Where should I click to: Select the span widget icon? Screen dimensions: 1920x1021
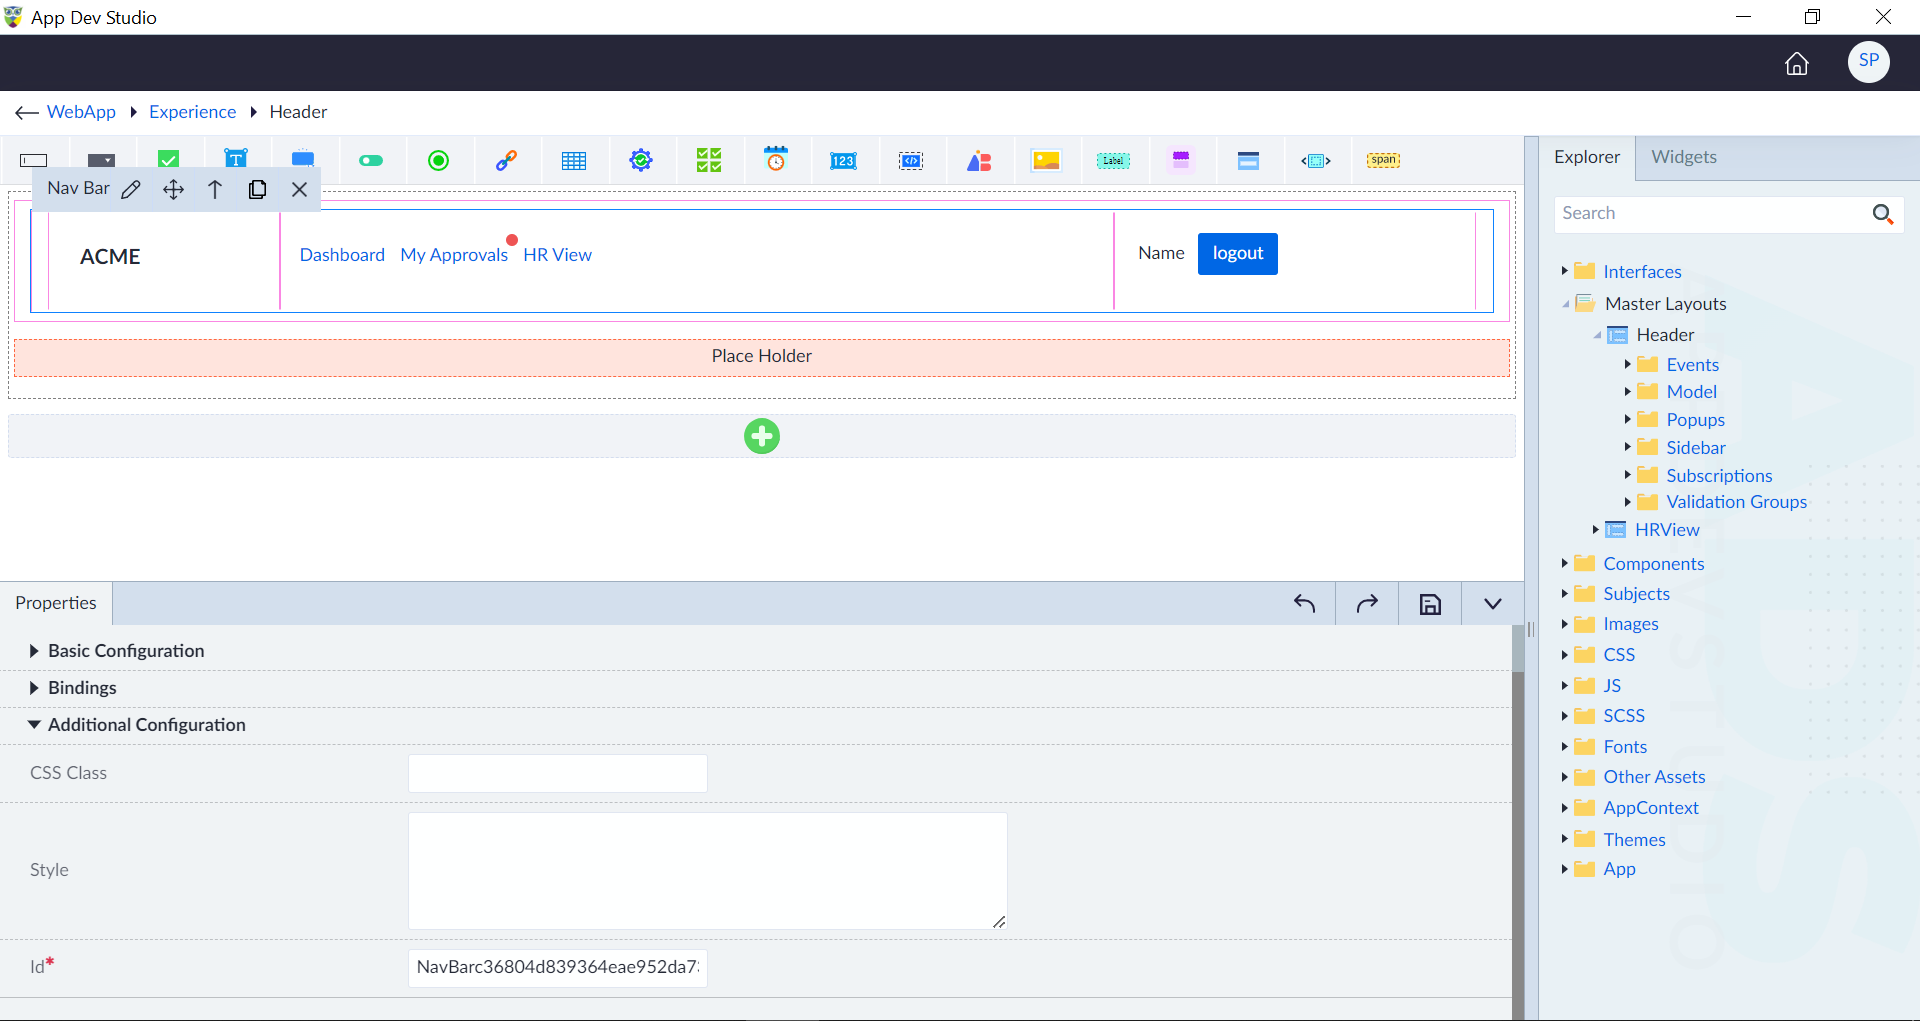point(1383,160)
